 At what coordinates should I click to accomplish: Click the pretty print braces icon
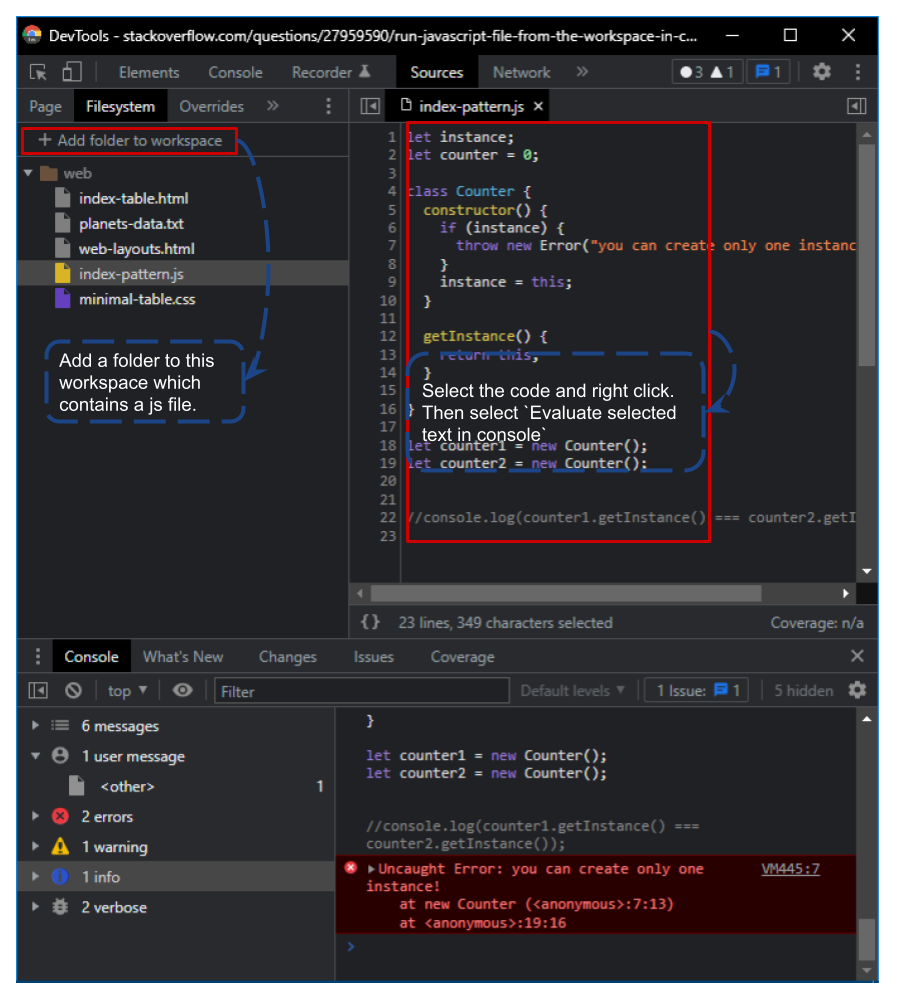coord(370,622)
